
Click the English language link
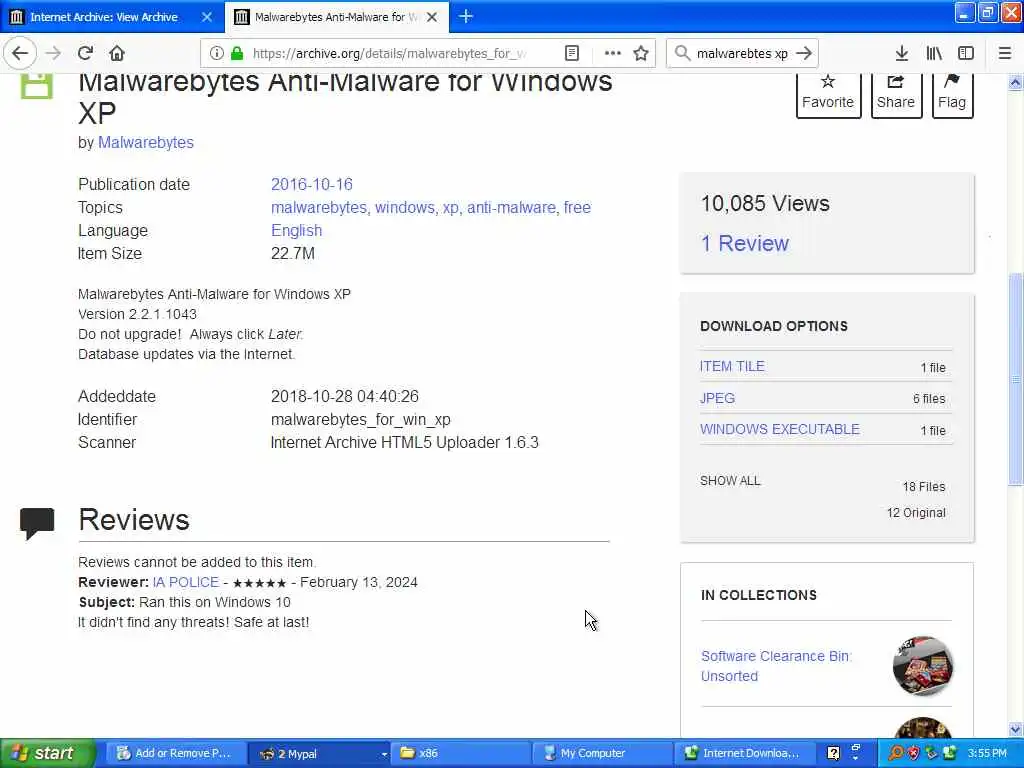296,231
